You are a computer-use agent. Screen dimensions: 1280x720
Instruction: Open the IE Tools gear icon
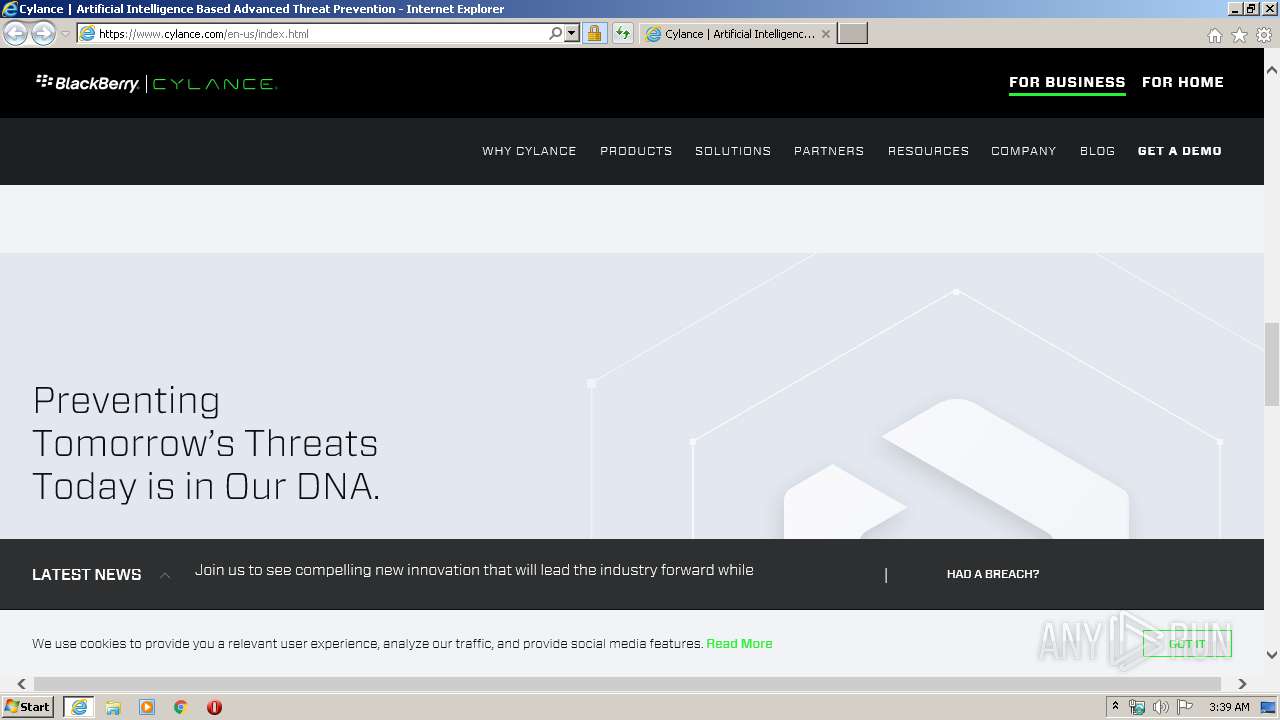(1264, 34)
